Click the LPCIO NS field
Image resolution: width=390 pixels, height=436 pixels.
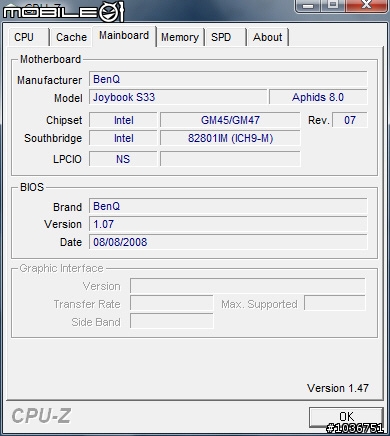point(123,159)
